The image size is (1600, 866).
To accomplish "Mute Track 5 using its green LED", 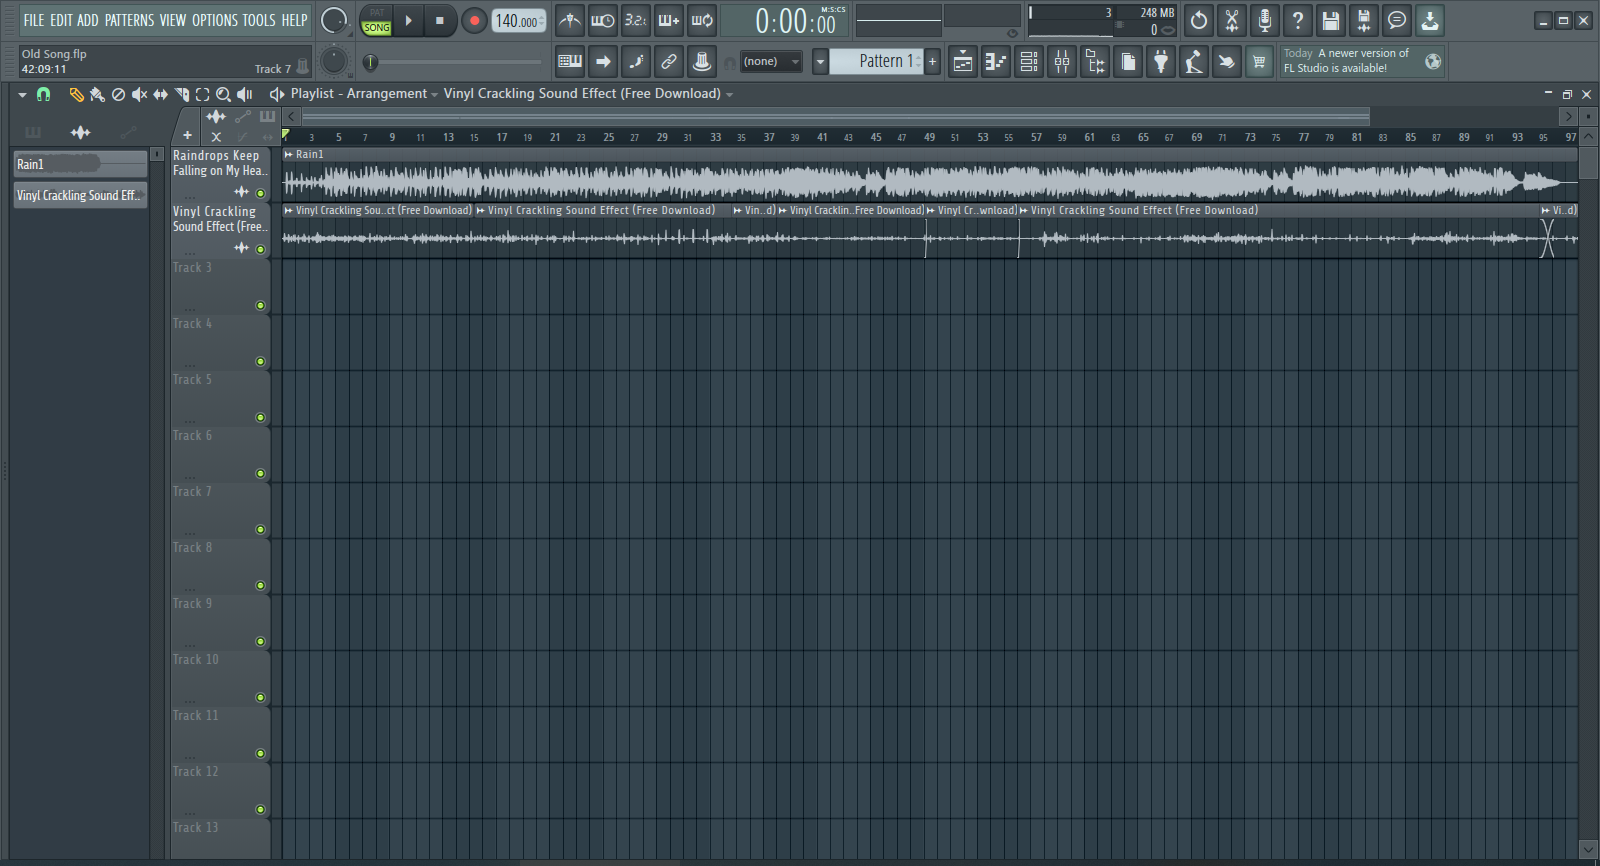I will tap(261, 417).
